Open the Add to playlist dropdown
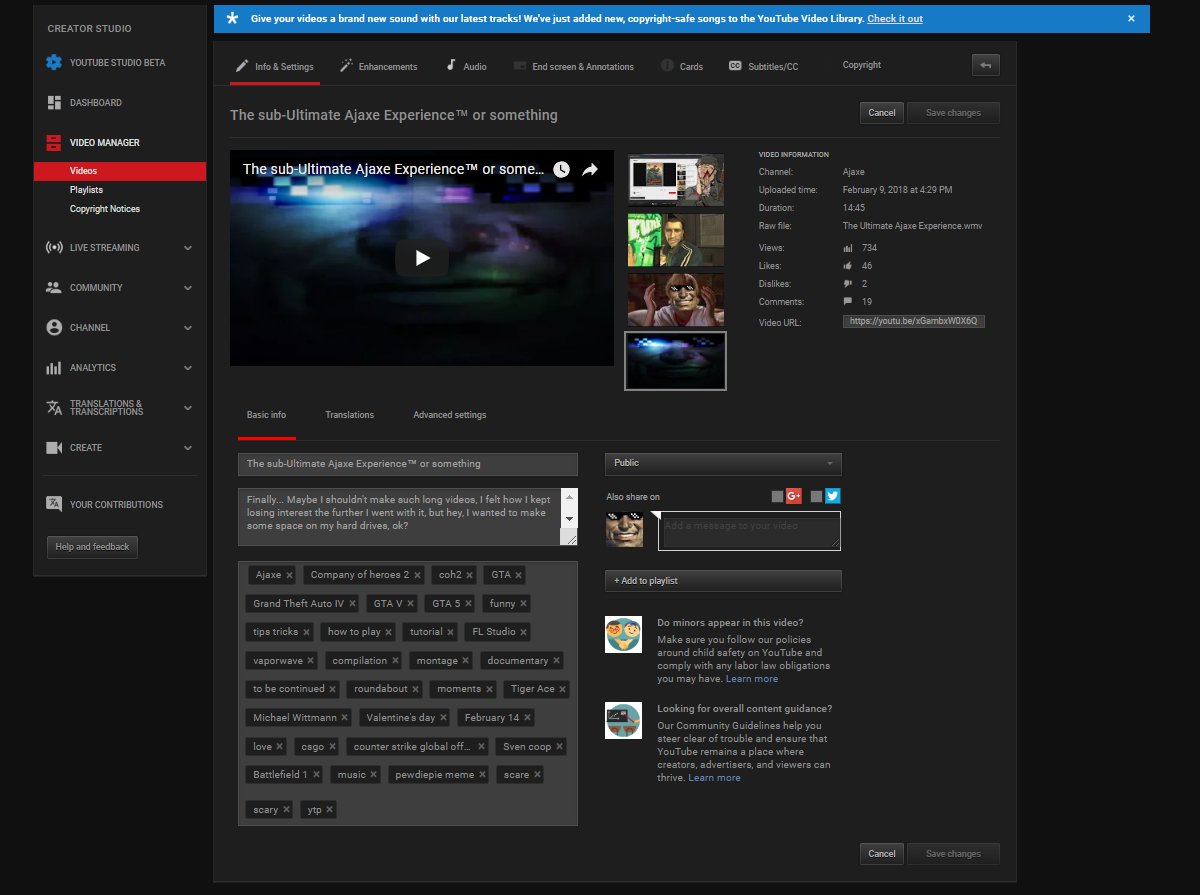Viewport: 1200px width, 895px height. (x=723, y=581)
